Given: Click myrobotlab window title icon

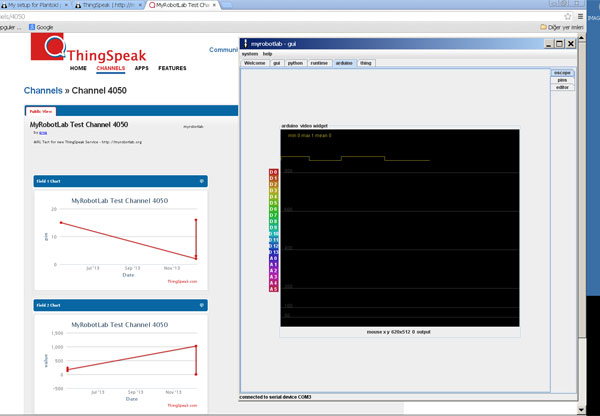Looking at the screenshot, I should point(246,44).
